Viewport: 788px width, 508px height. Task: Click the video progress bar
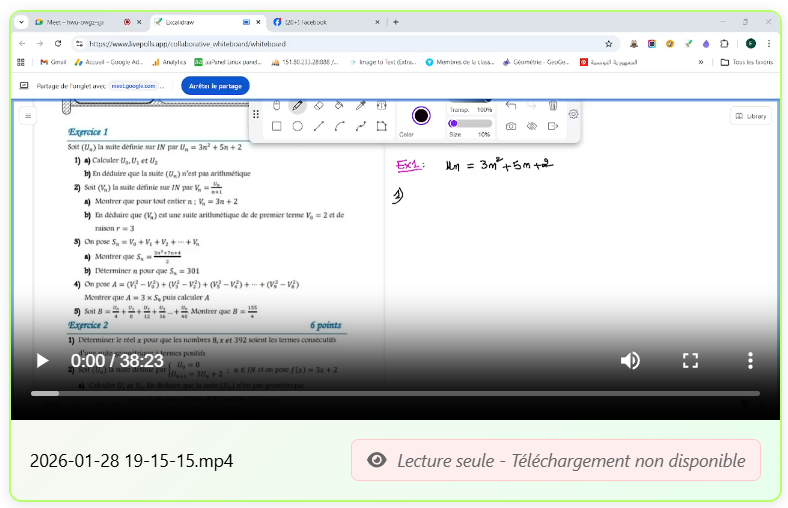coord(395,393)
